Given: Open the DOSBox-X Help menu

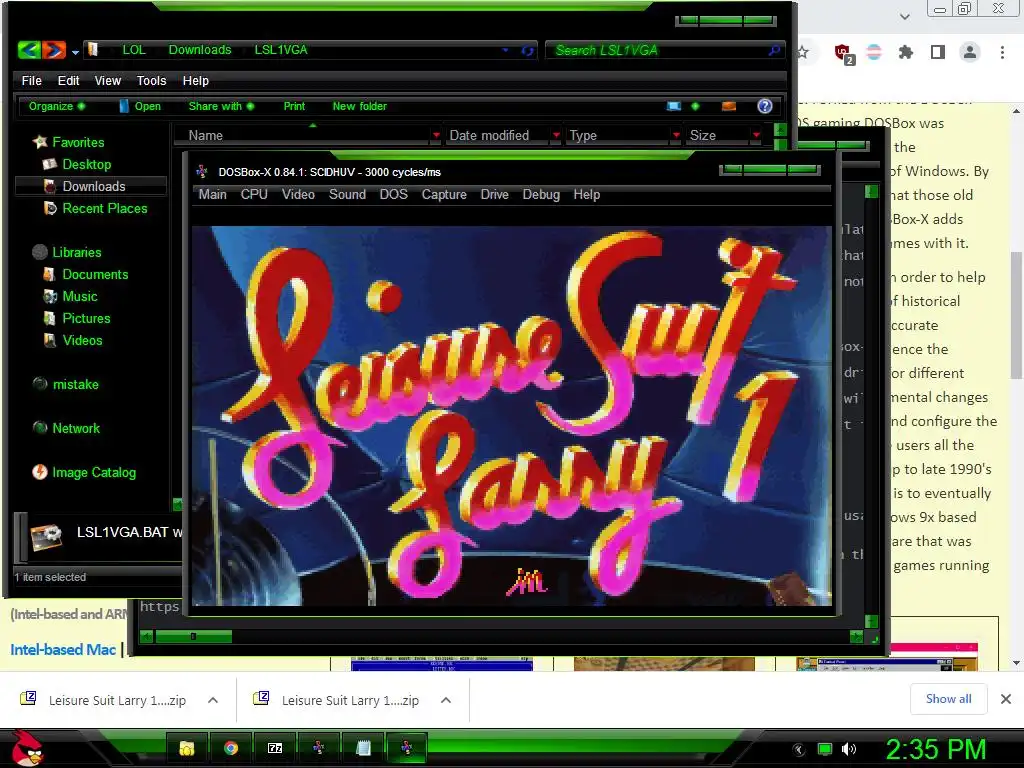Looking at the screenshot, I should point(586,195).
